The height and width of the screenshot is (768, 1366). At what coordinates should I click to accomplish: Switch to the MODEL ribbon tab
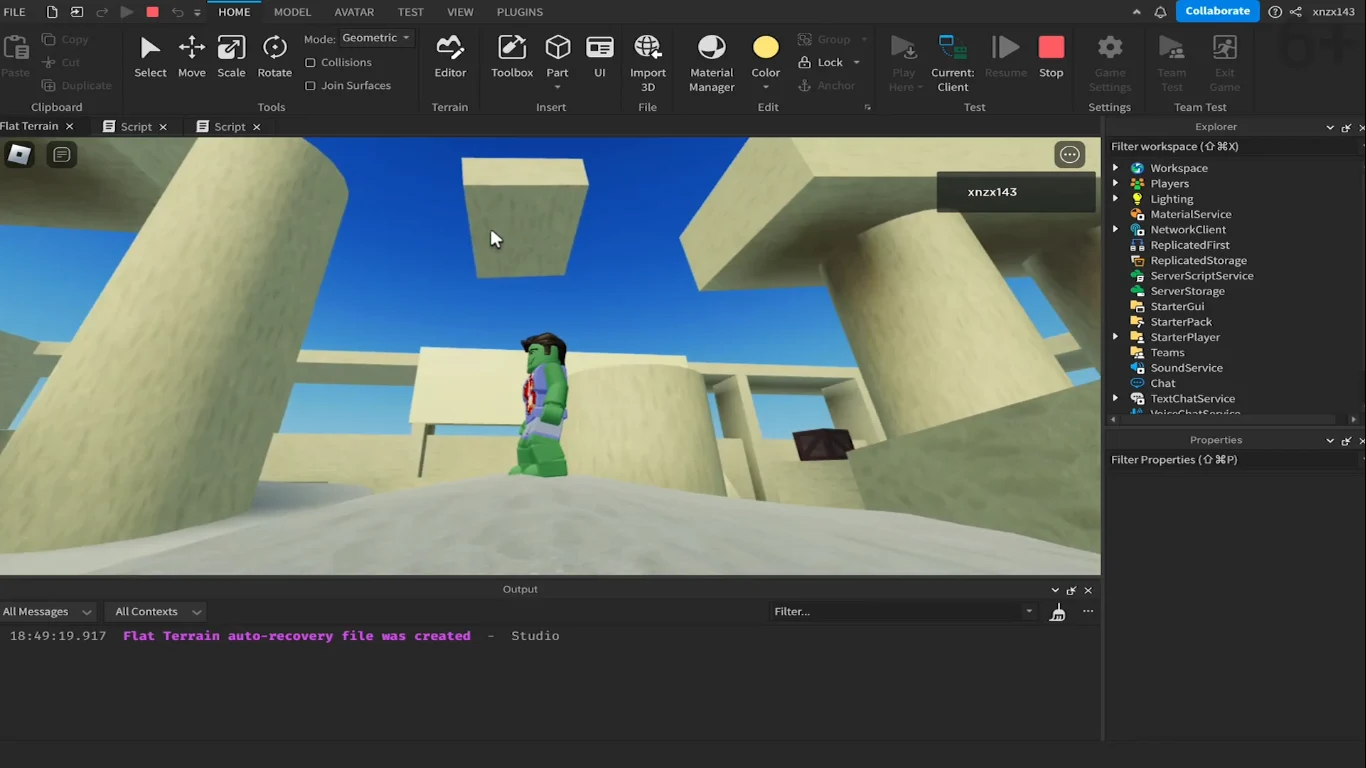click(292, 12)
